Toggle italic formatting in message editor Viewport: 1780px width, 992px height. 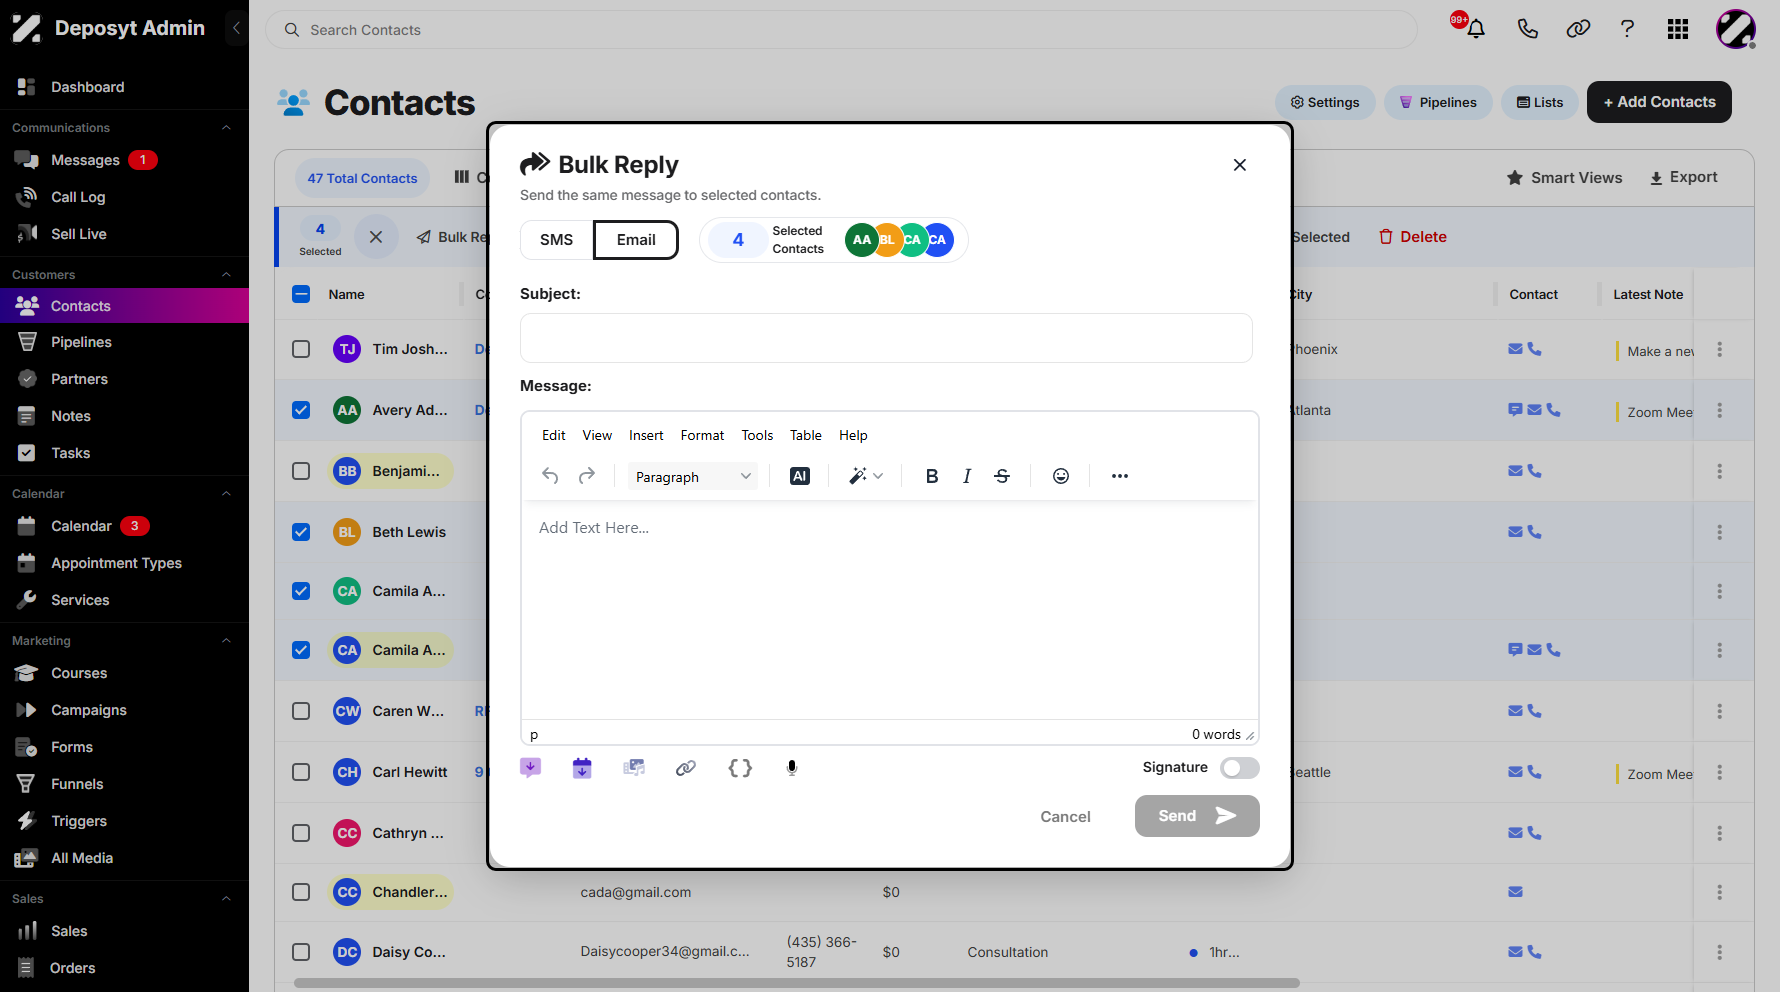pos(967,476)
